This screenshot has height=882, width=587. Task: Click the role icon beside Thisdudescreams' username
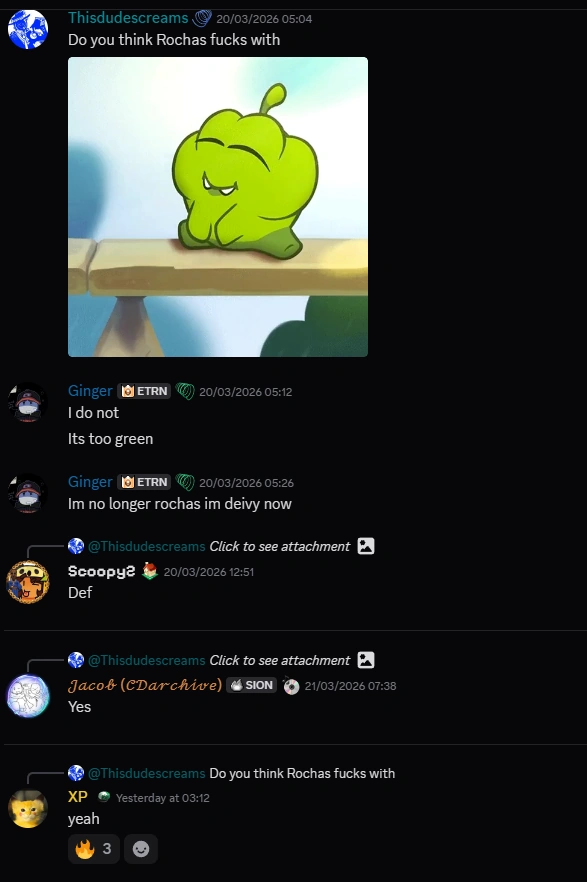click(x=202, y=19)
